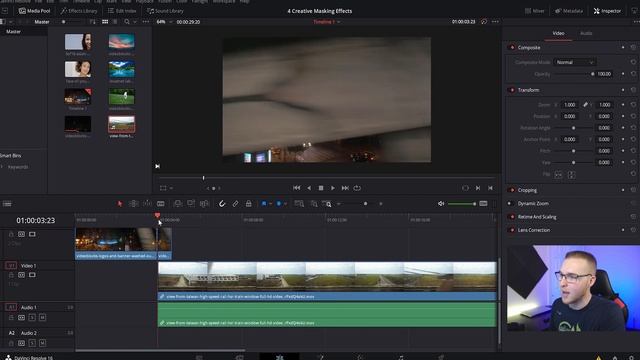Image resolution: width=640 pixels, height=360 pixels.
Task: Select the Blade Edit Mode tool
Action: pos(161,204)
